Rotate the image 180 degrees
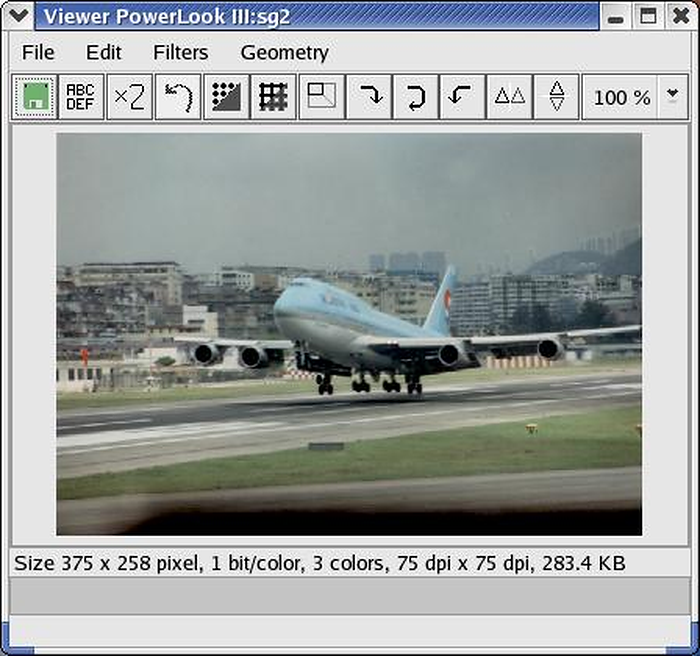 pyautogui.click(x=416, y=97)
